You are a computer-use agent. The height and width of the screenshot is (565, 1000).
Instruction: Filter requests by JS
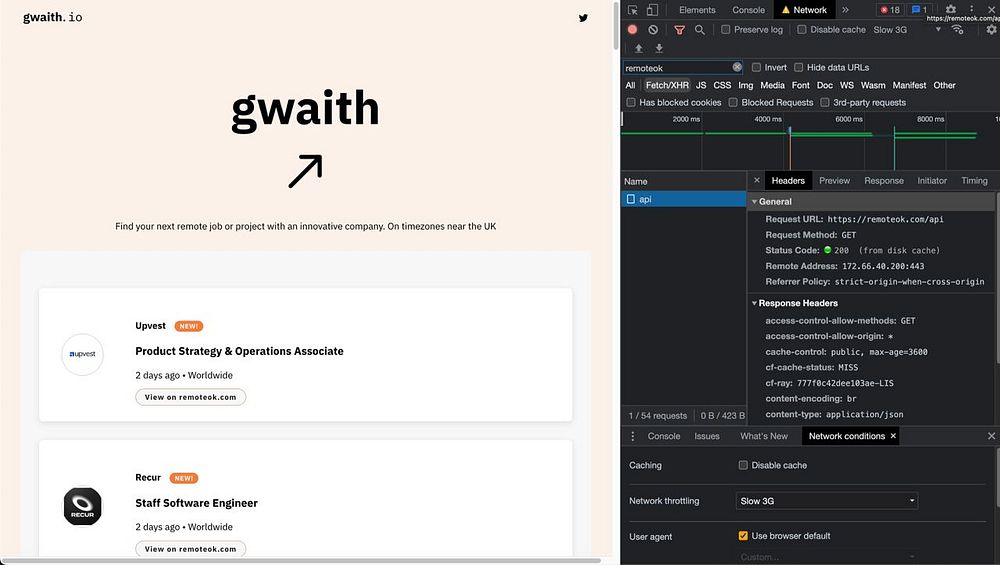click(701, 85)
